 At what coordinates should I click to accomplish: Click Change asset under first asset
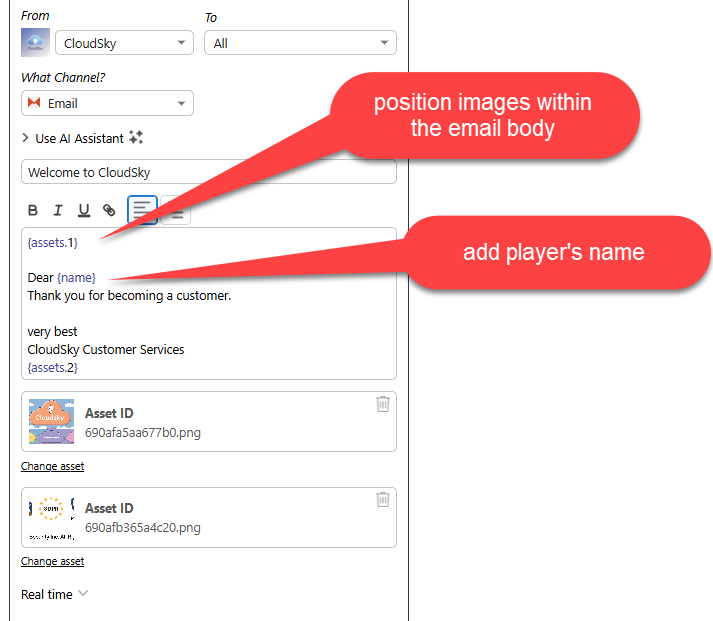tap(52, 466)
